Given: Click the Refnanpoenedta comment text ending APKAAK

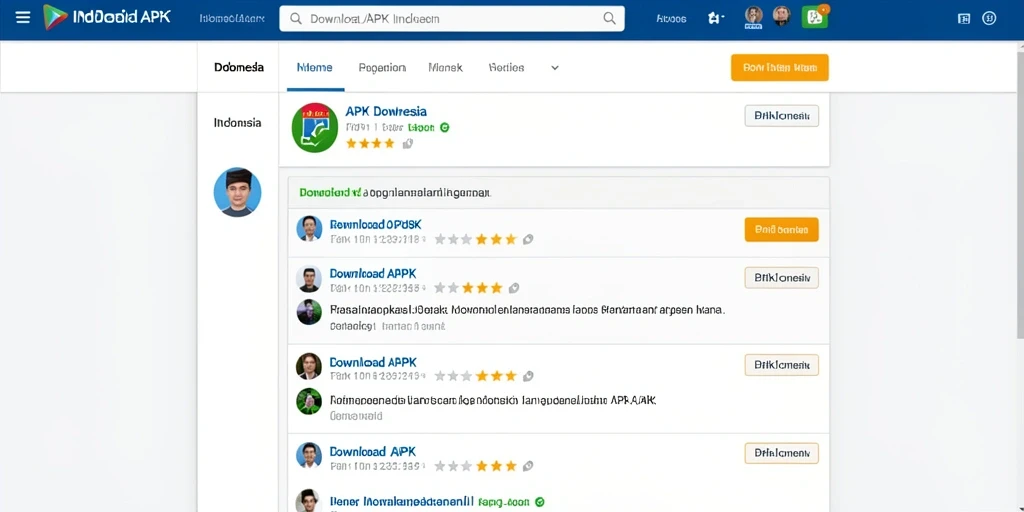Looking at the screenshot, I should tap(492, 399).
